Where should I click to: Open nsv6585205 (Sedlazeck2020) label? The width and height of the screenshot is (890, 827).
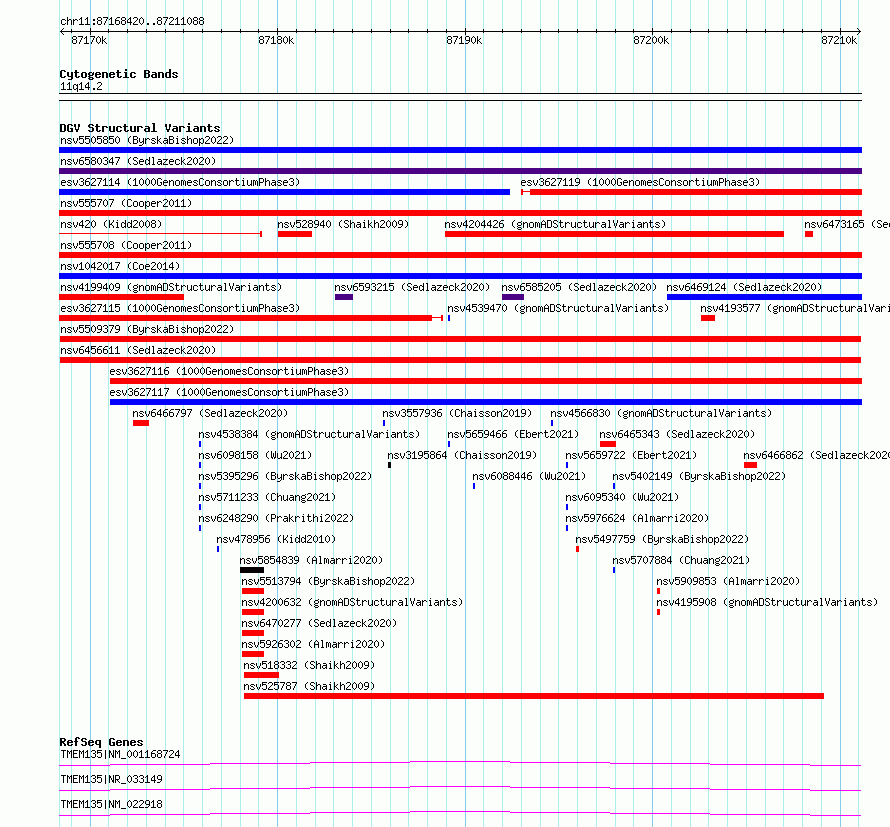point(579,287)
